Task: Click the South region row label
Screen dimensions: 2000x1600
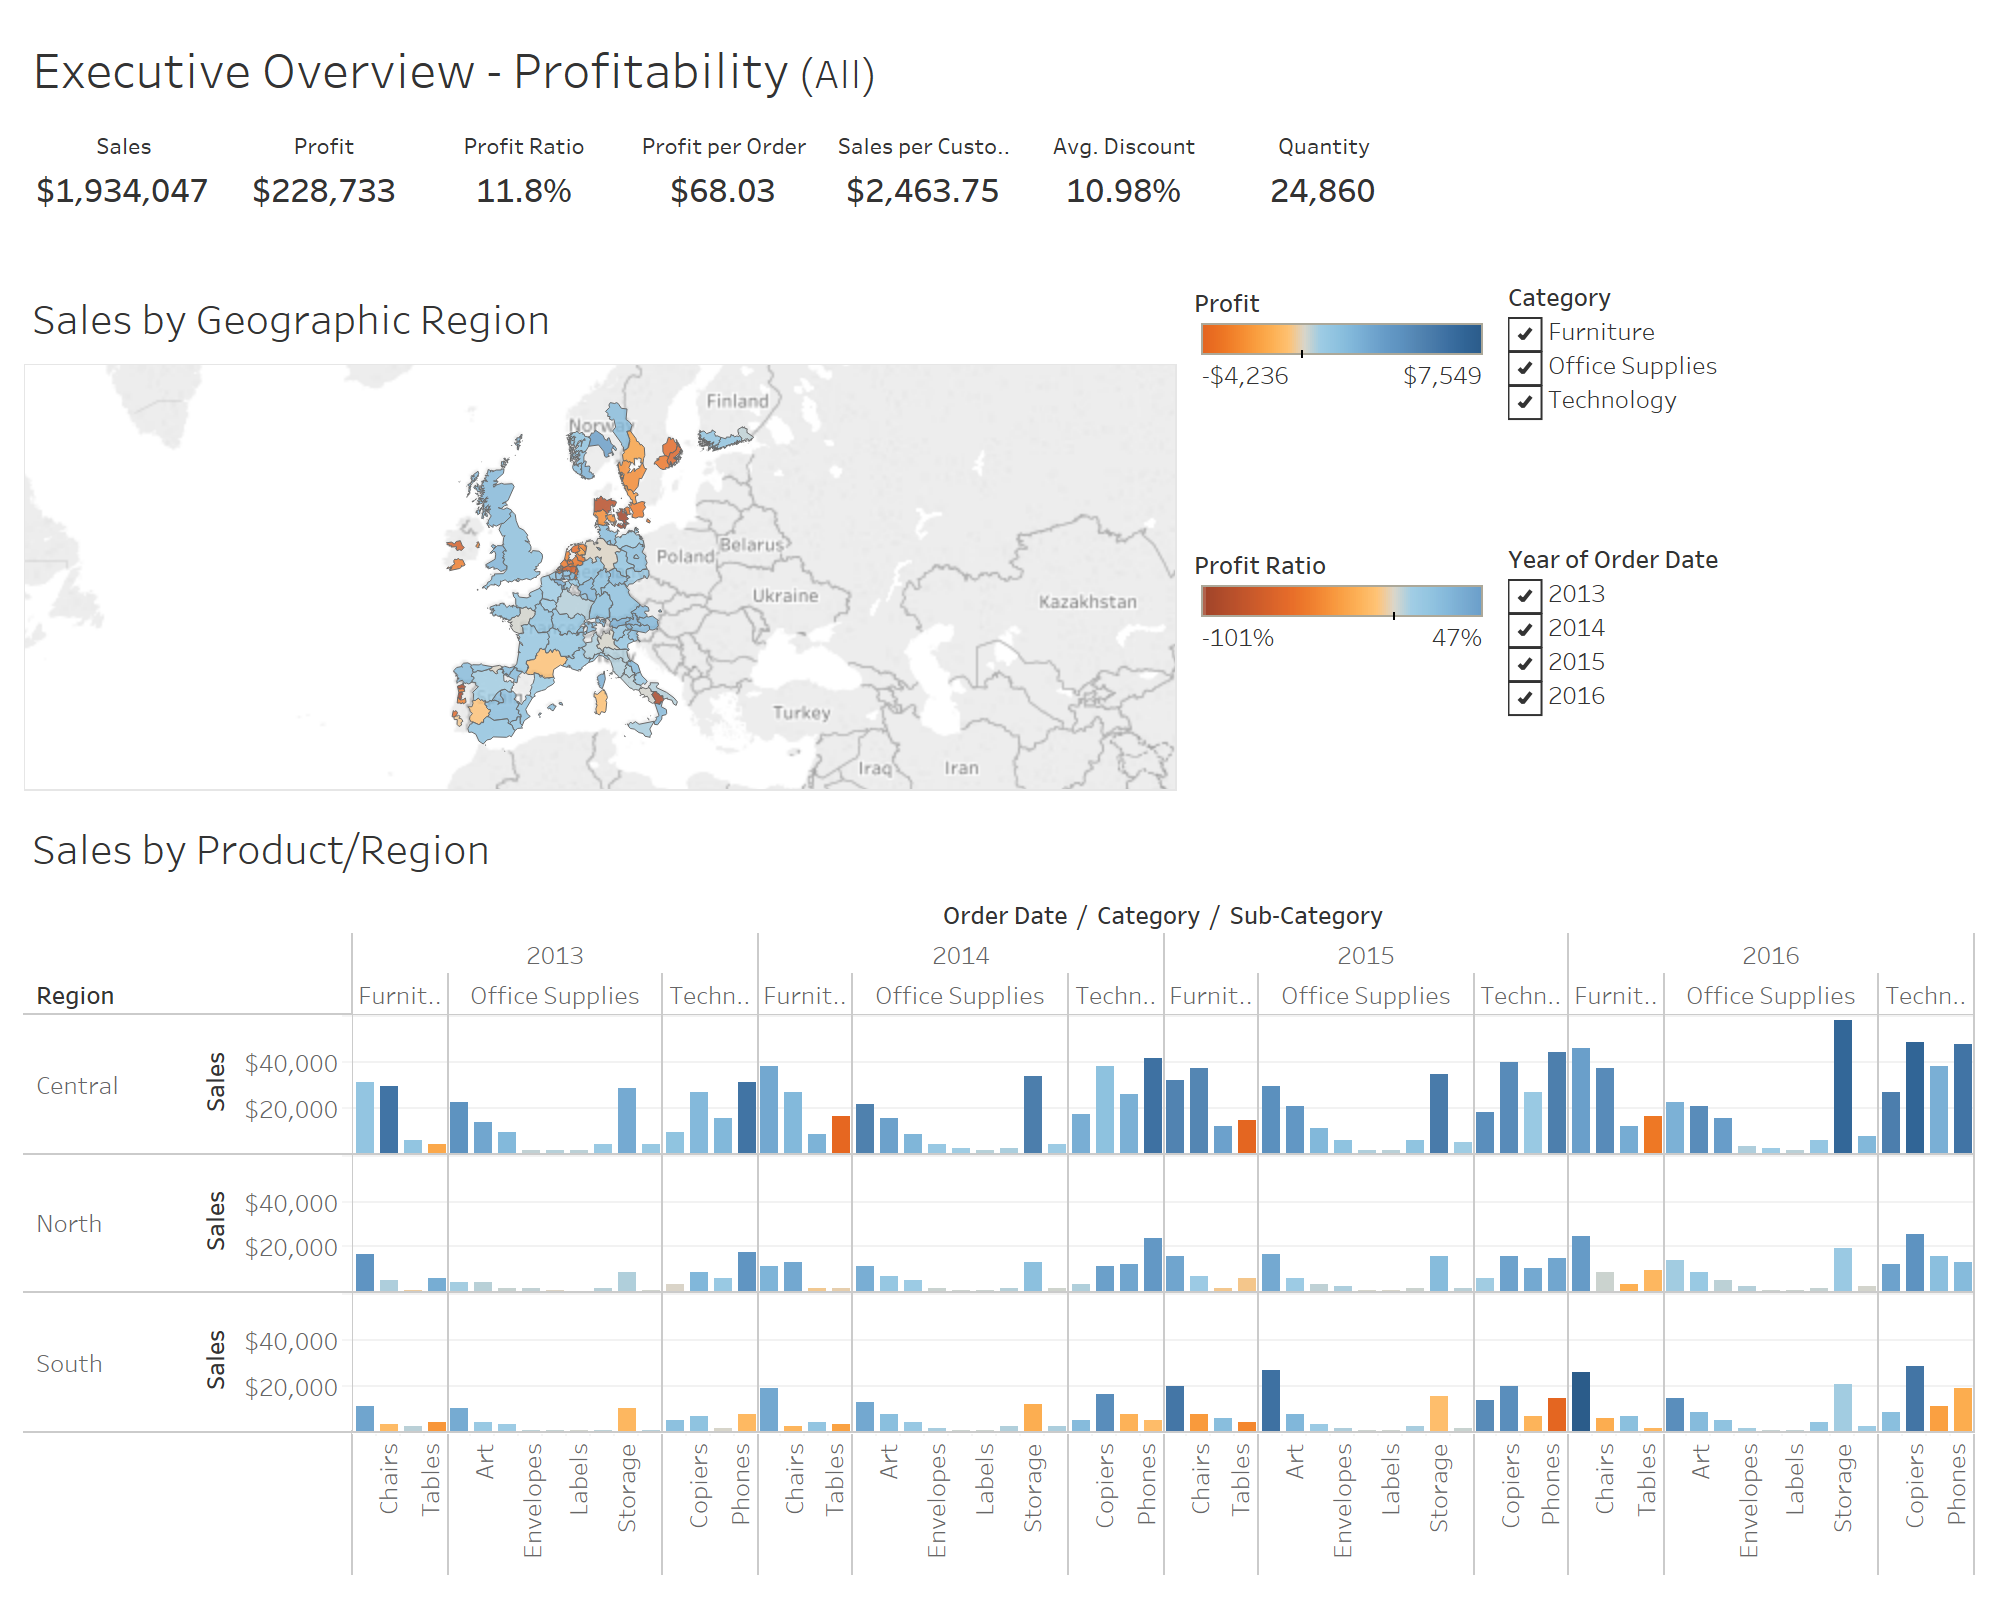Action: (x=69, y=1364)
